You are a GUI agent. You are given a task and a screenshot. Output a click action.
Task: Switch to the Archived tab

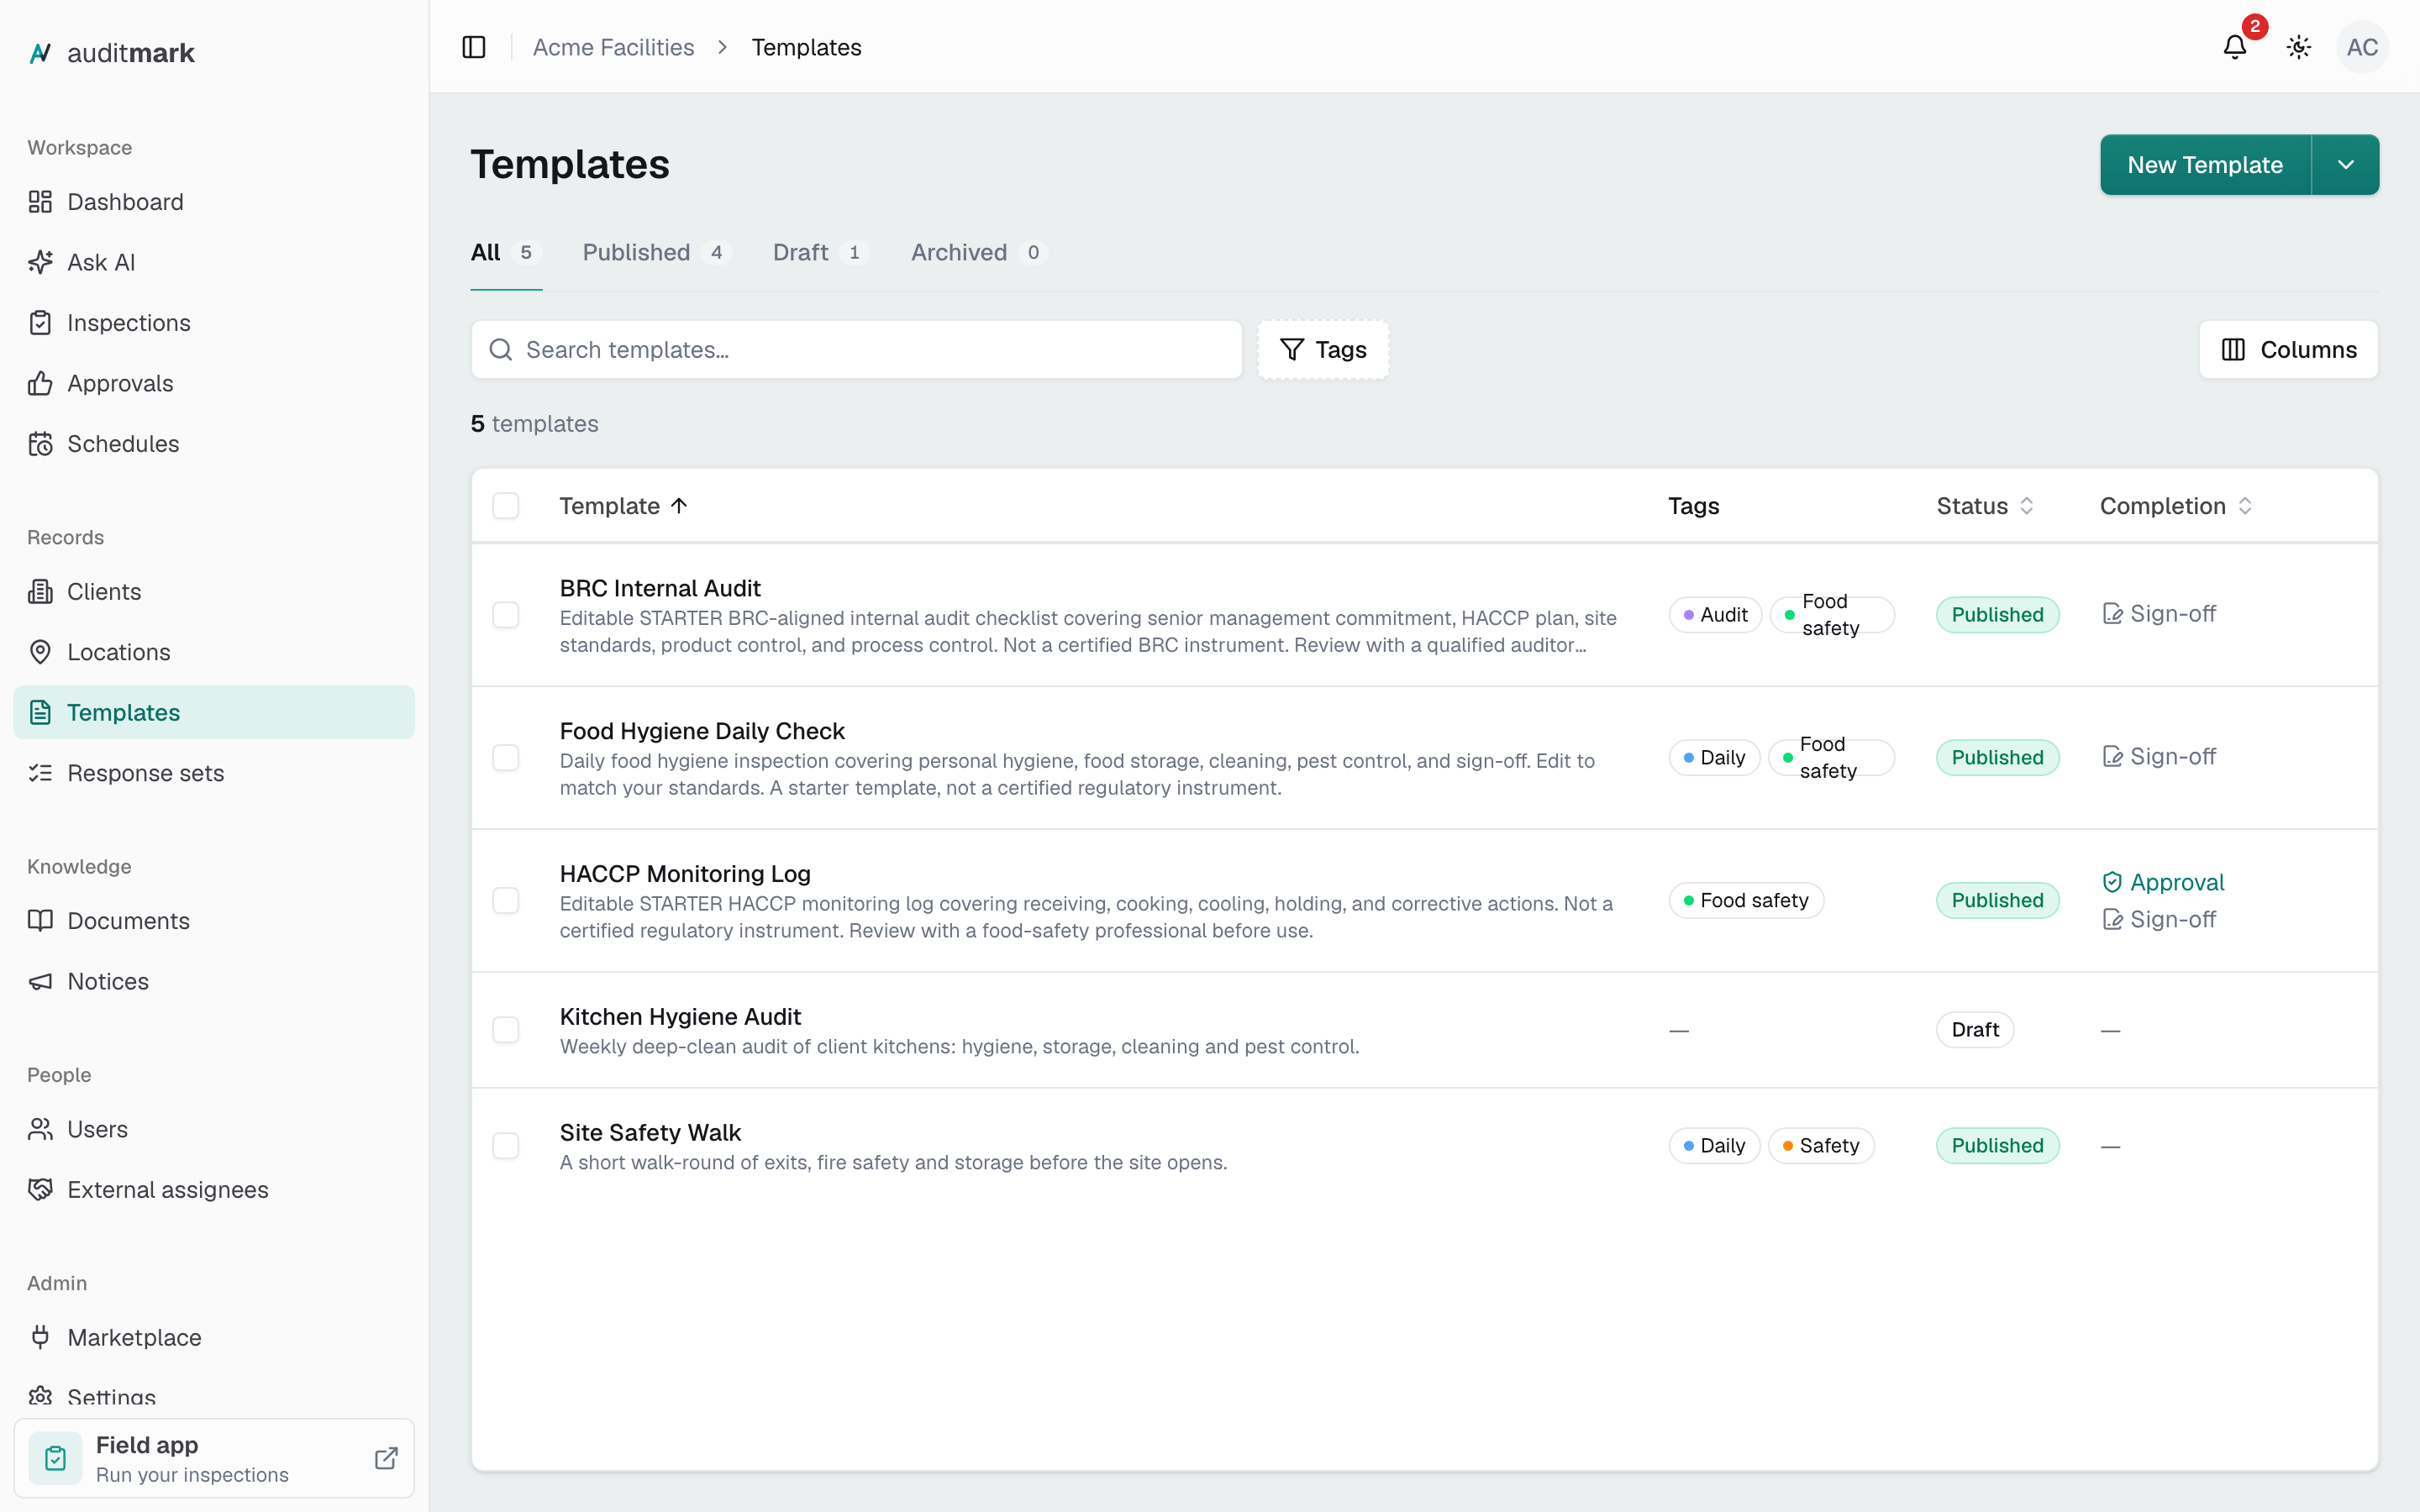pyautogui.click(x=978, y=253)
